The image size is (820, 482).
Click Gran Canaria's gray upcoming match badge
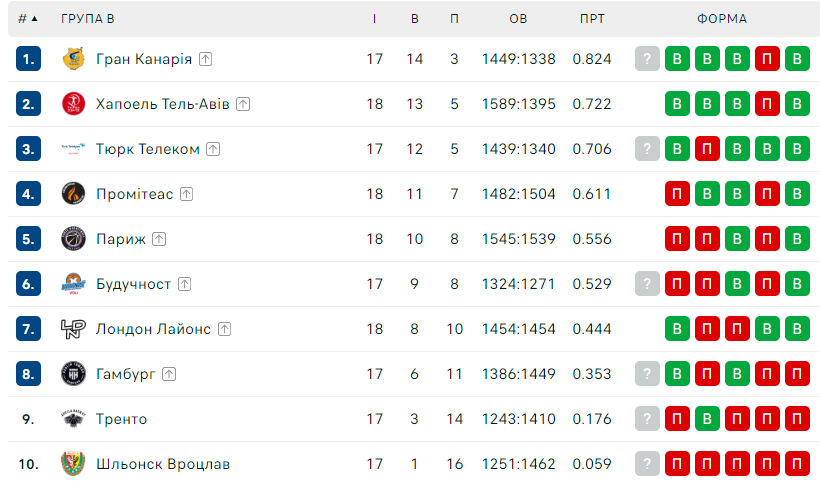647,59
